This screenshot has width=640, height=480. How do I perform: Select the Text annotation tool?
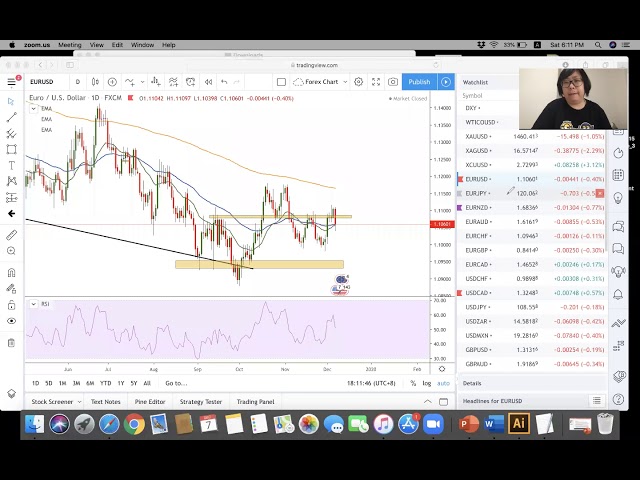(11, 165)
